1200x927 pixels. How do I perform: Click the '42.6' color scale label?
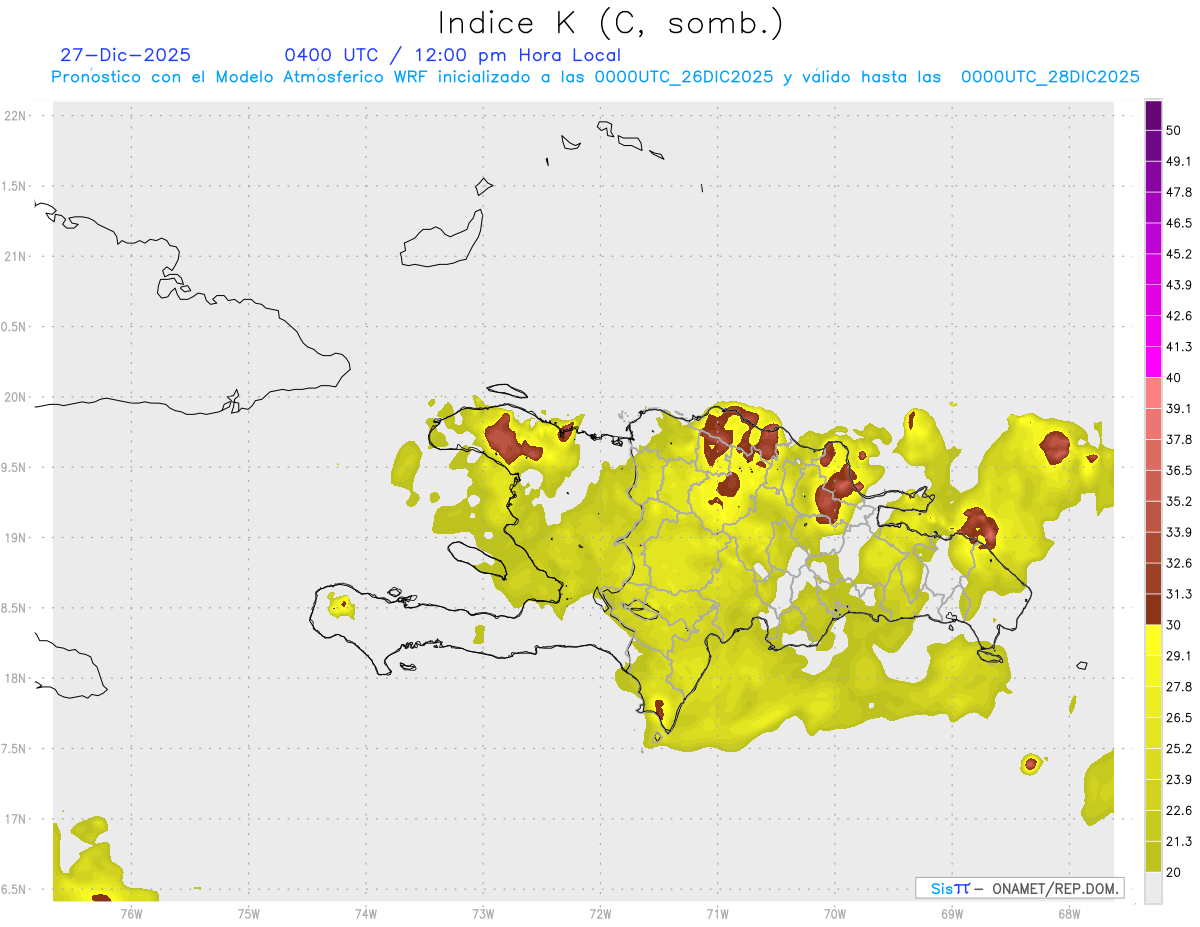click(x=1179, y=316)
